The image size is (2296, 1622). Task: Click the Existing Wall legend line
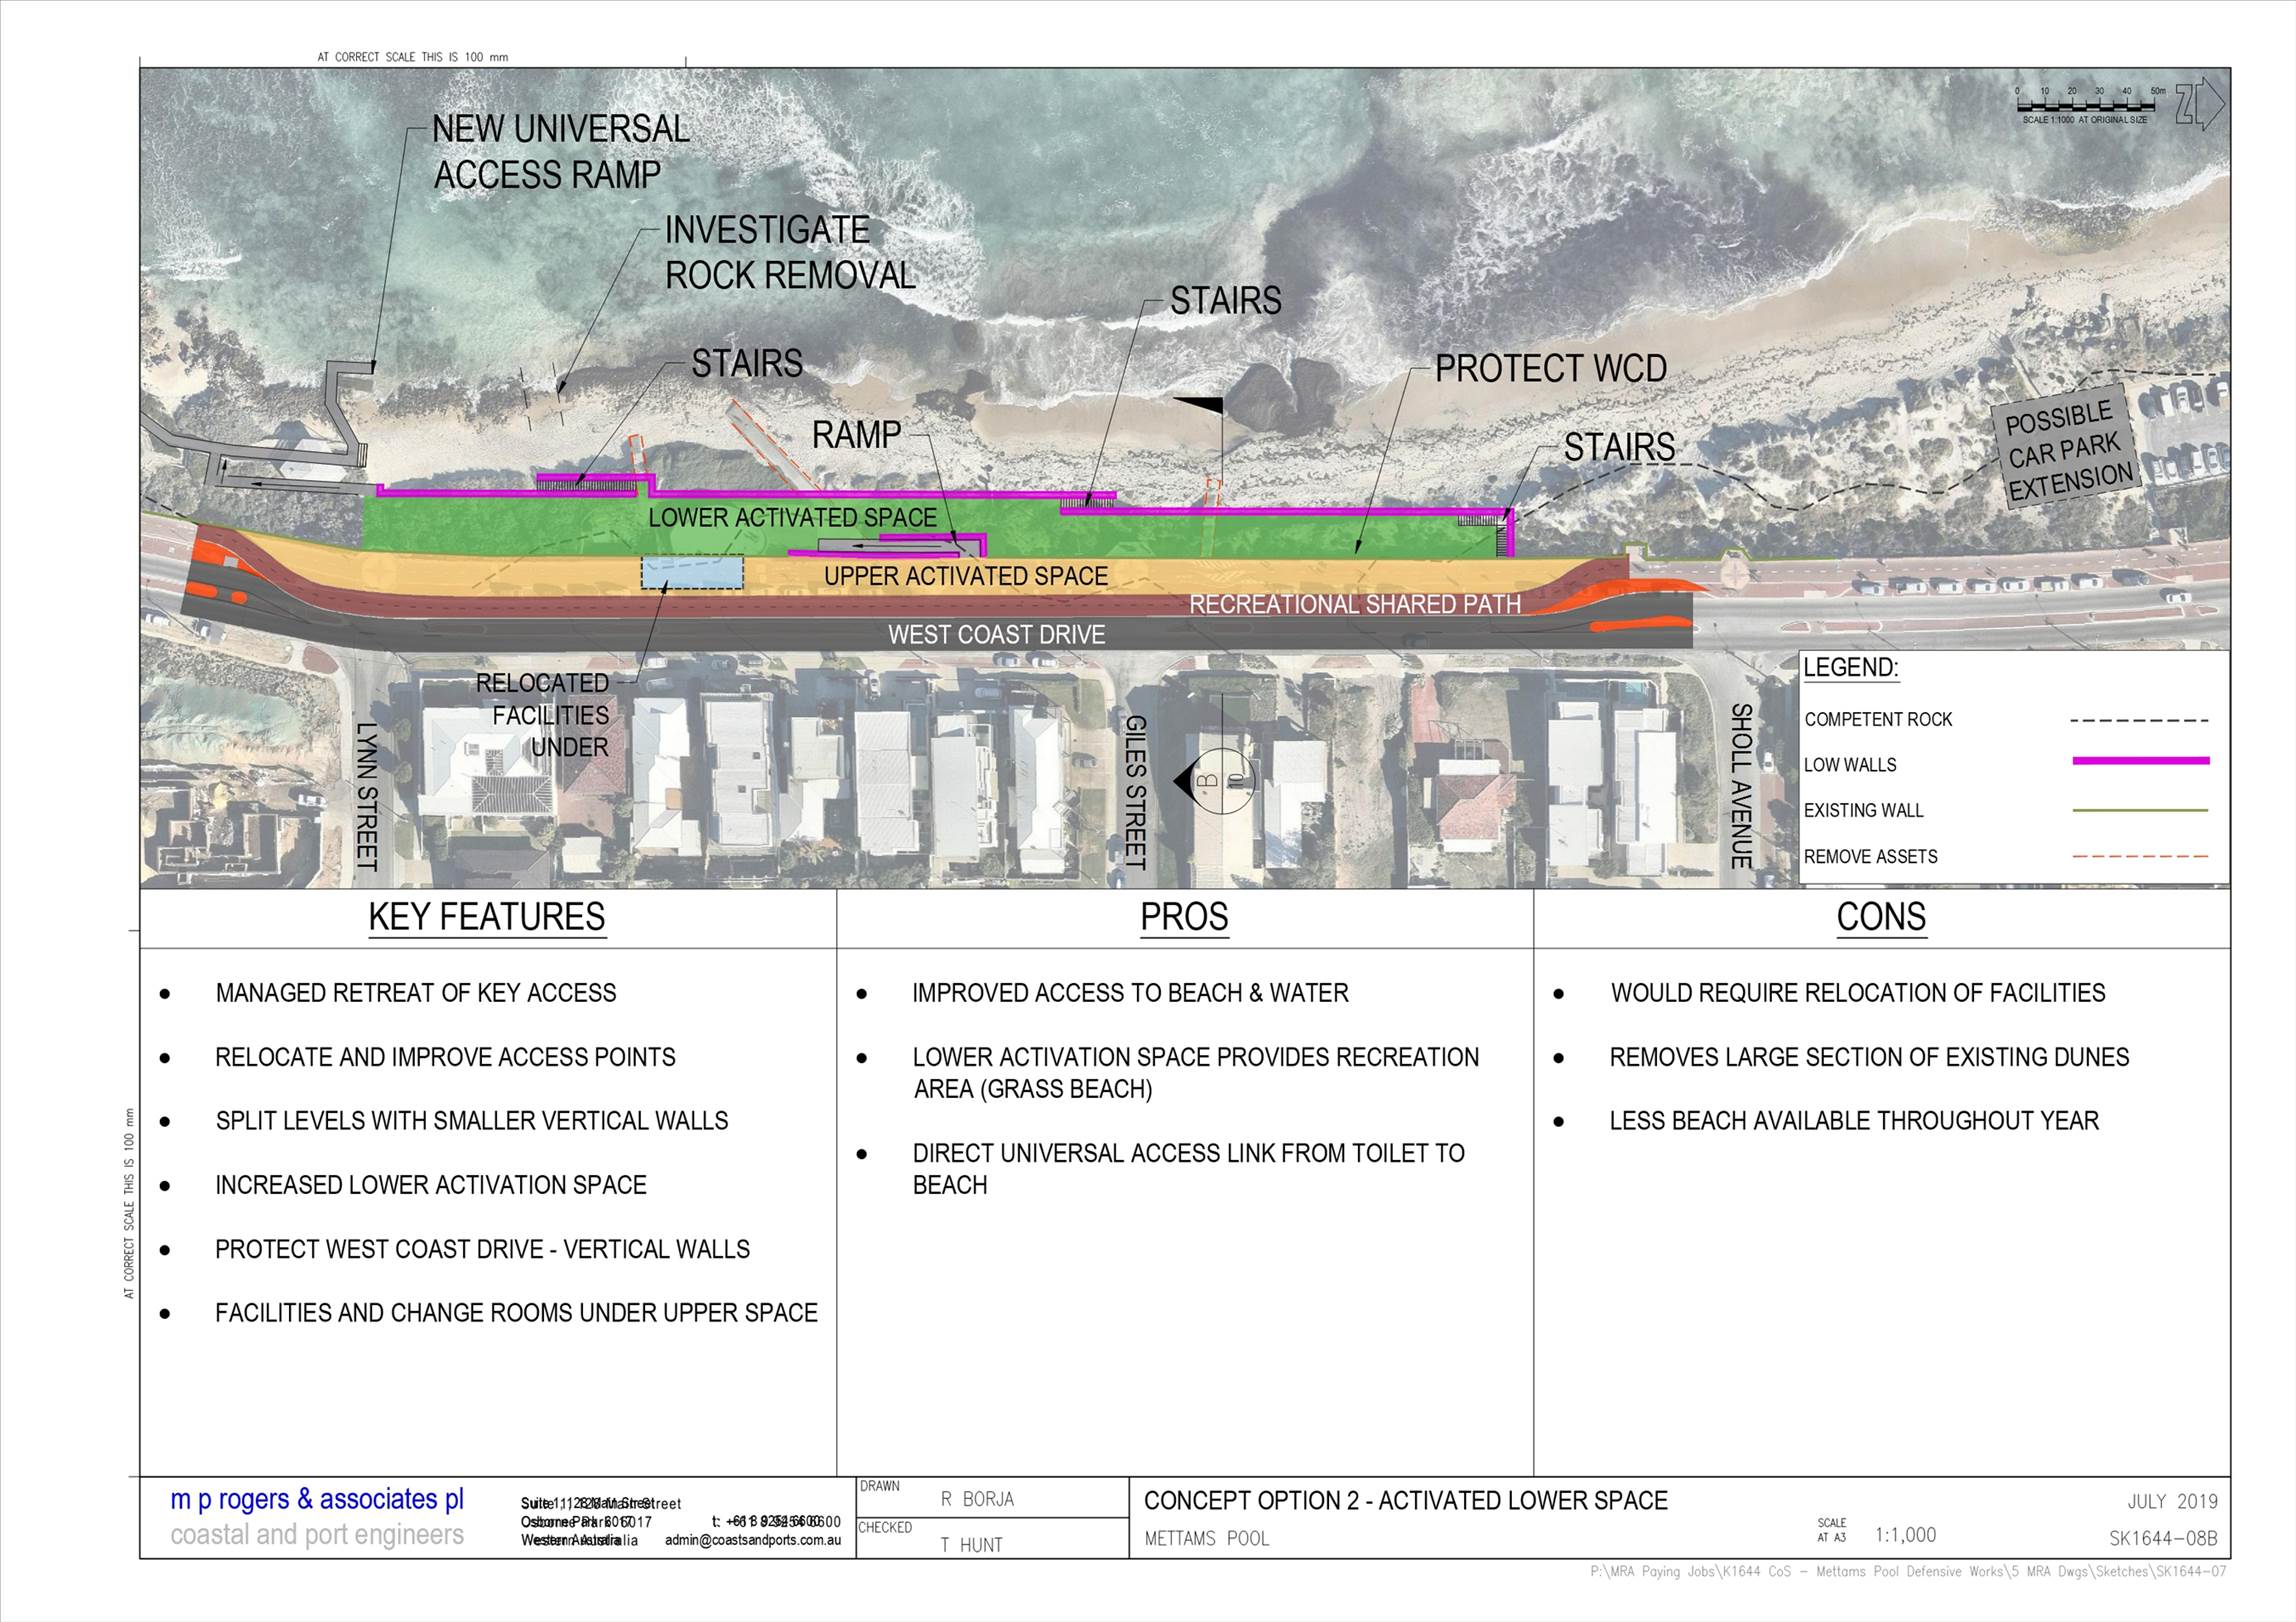(x=2140, y=810)
